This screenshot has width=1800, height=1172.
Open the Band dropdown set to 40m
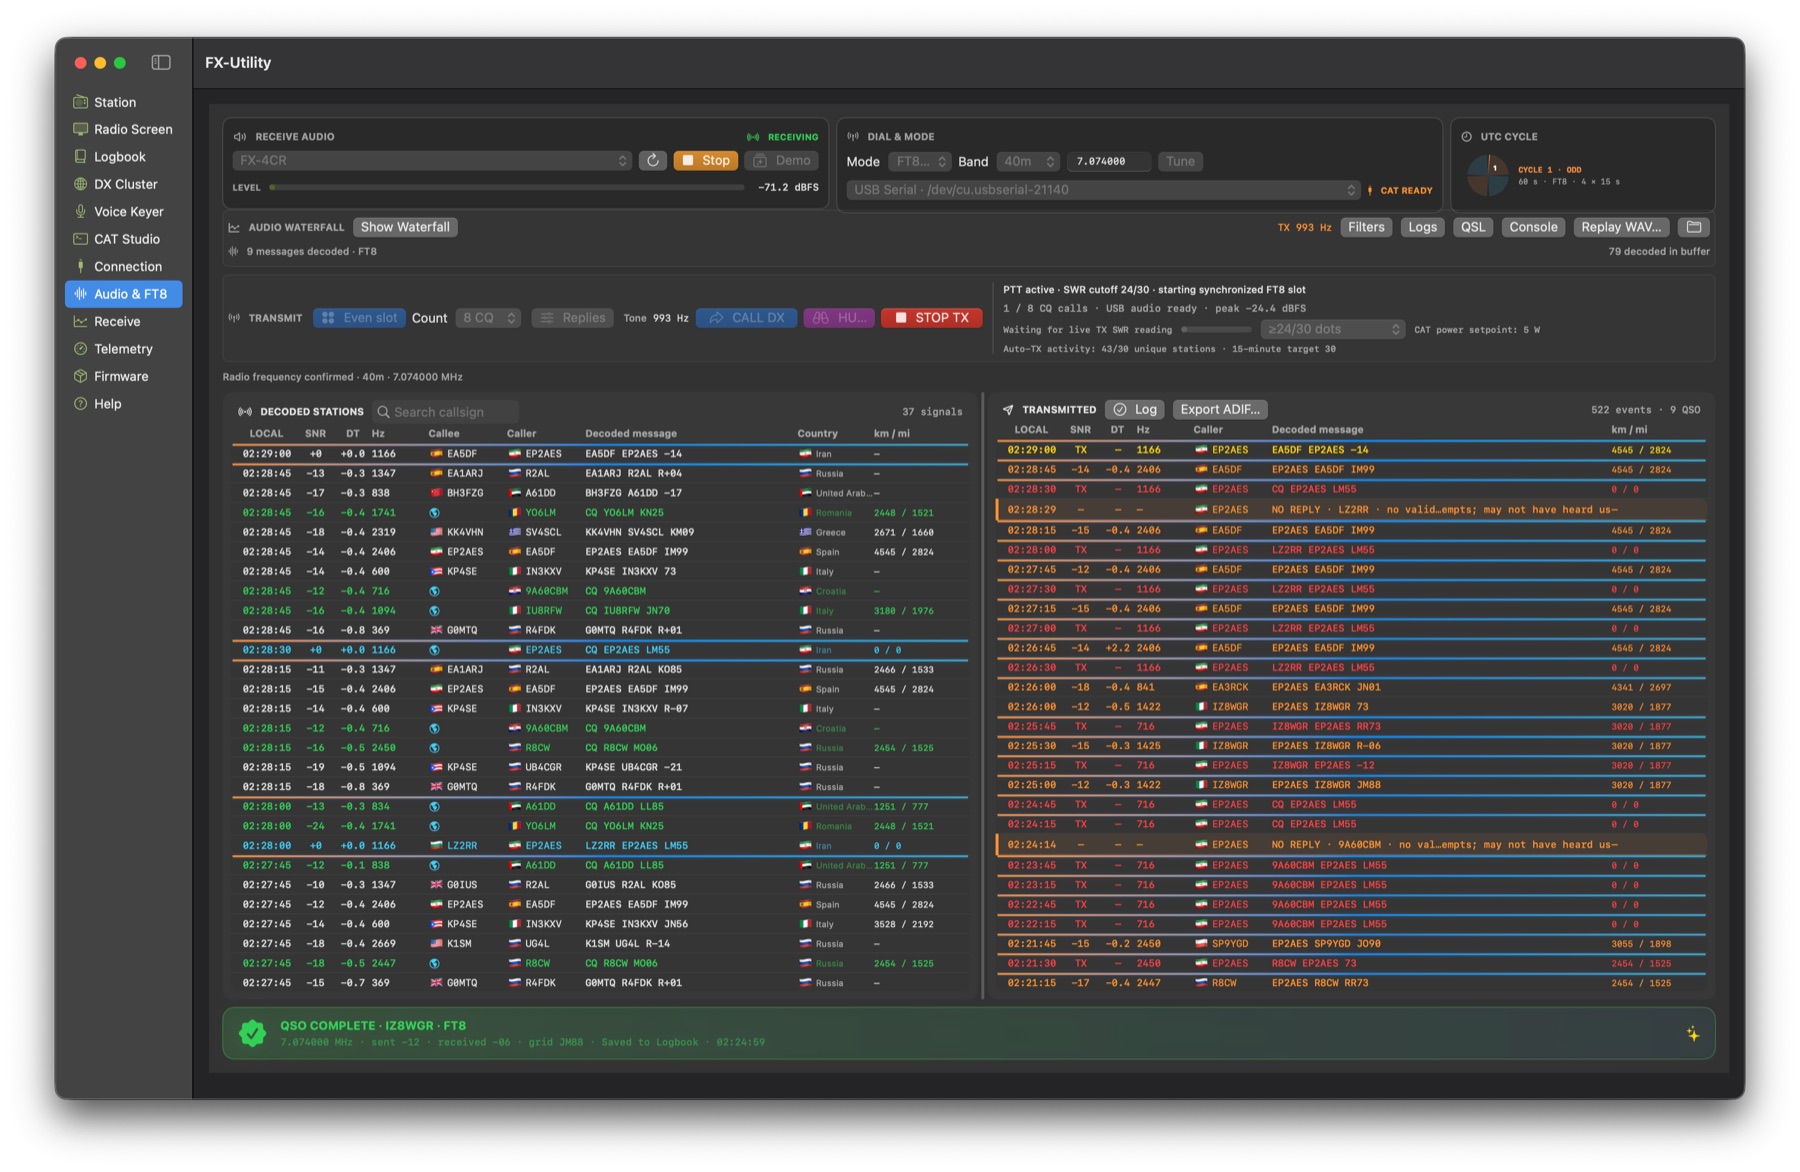(x=1028, y=162)
